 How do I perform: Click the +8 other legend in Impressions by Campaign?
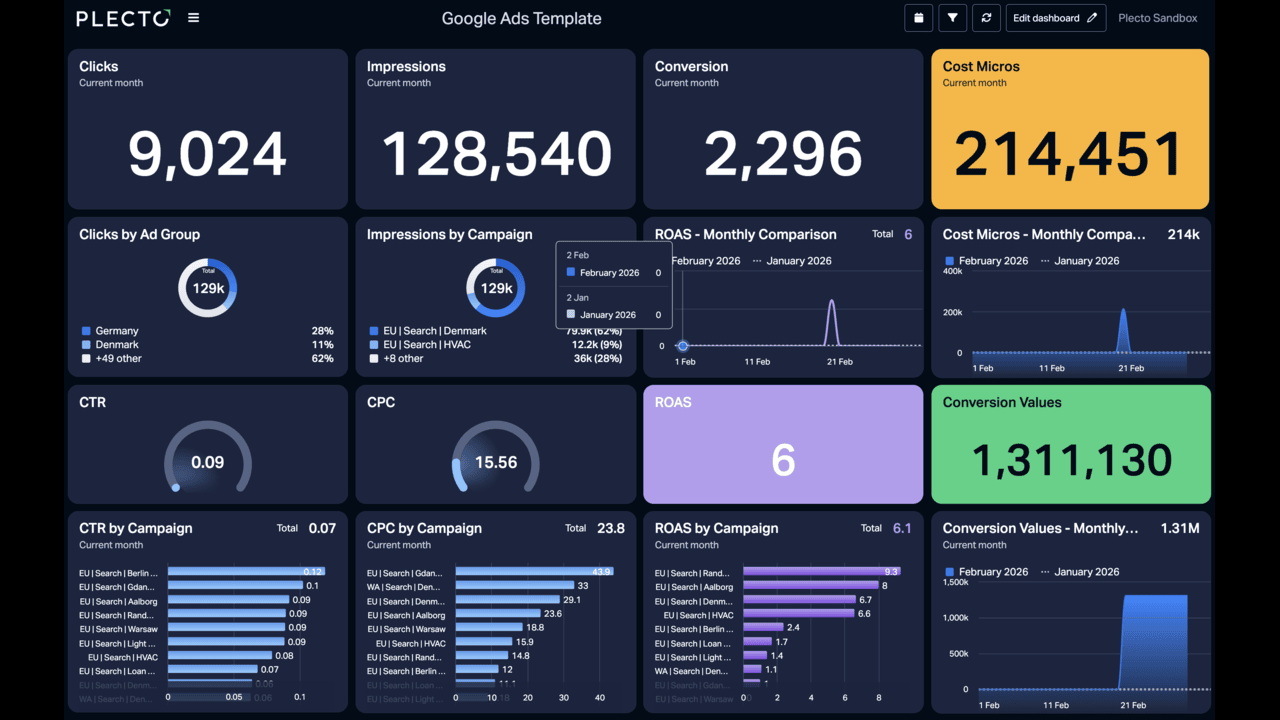[x=400, y=358]
